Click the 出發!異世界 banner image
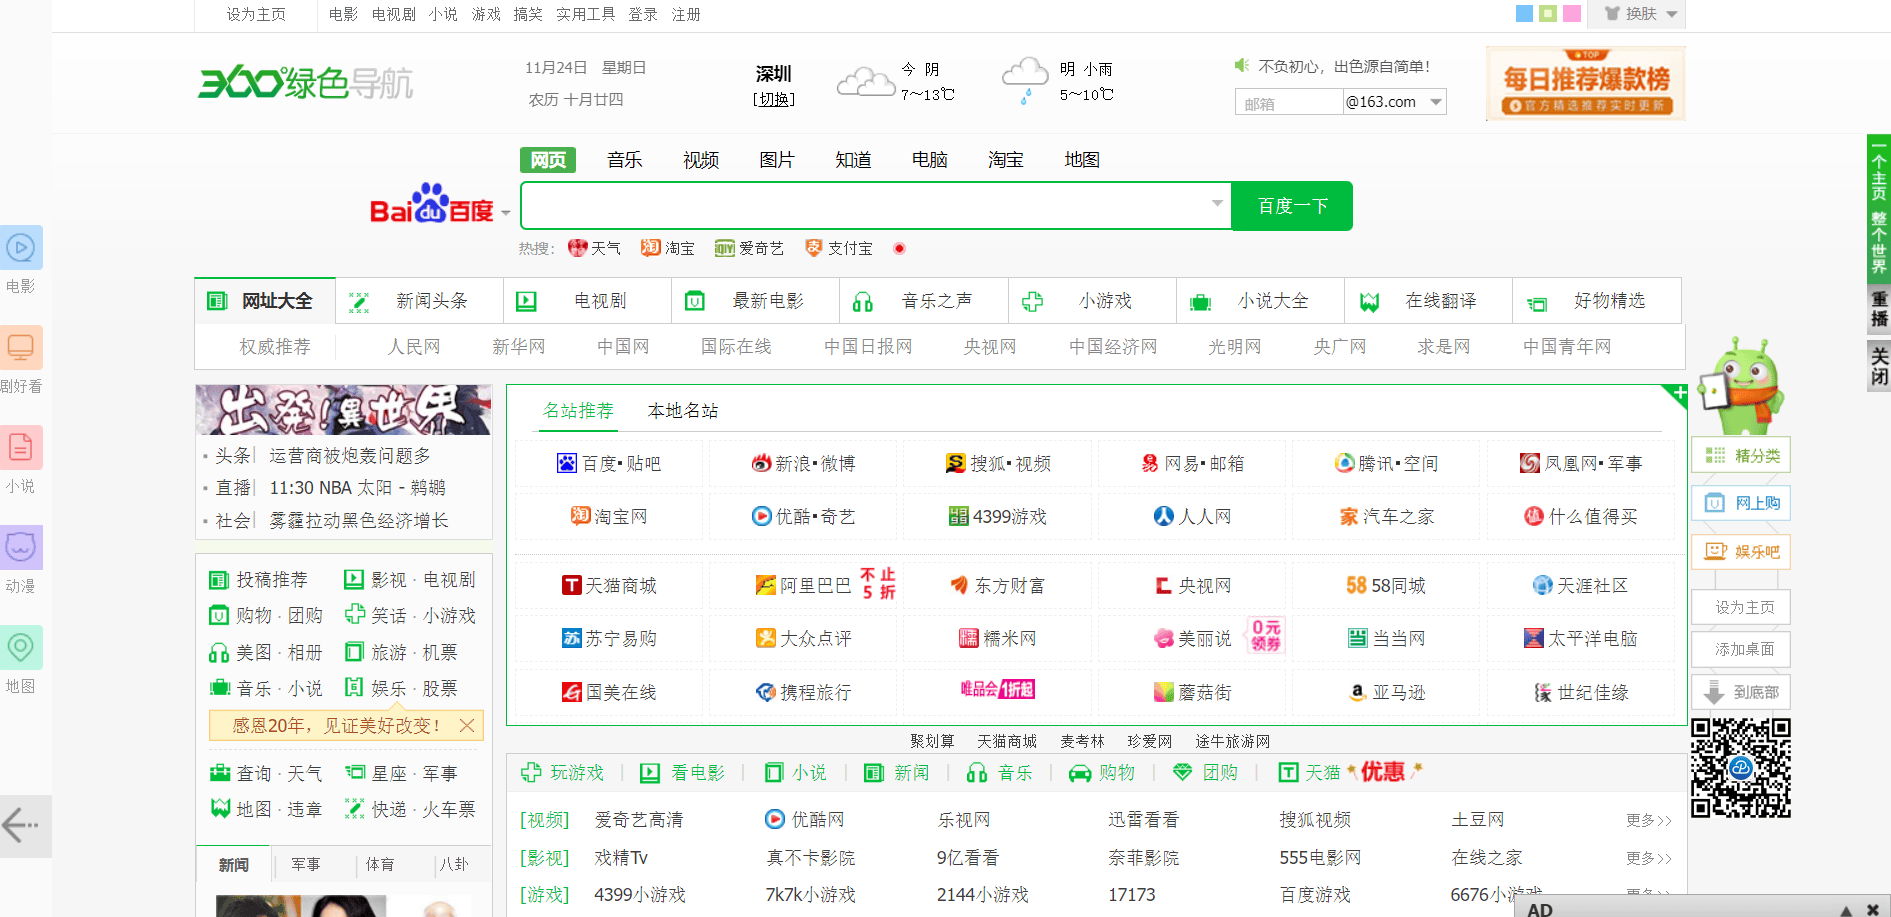Screen dimensions: 1891x917 click(343, 410)
